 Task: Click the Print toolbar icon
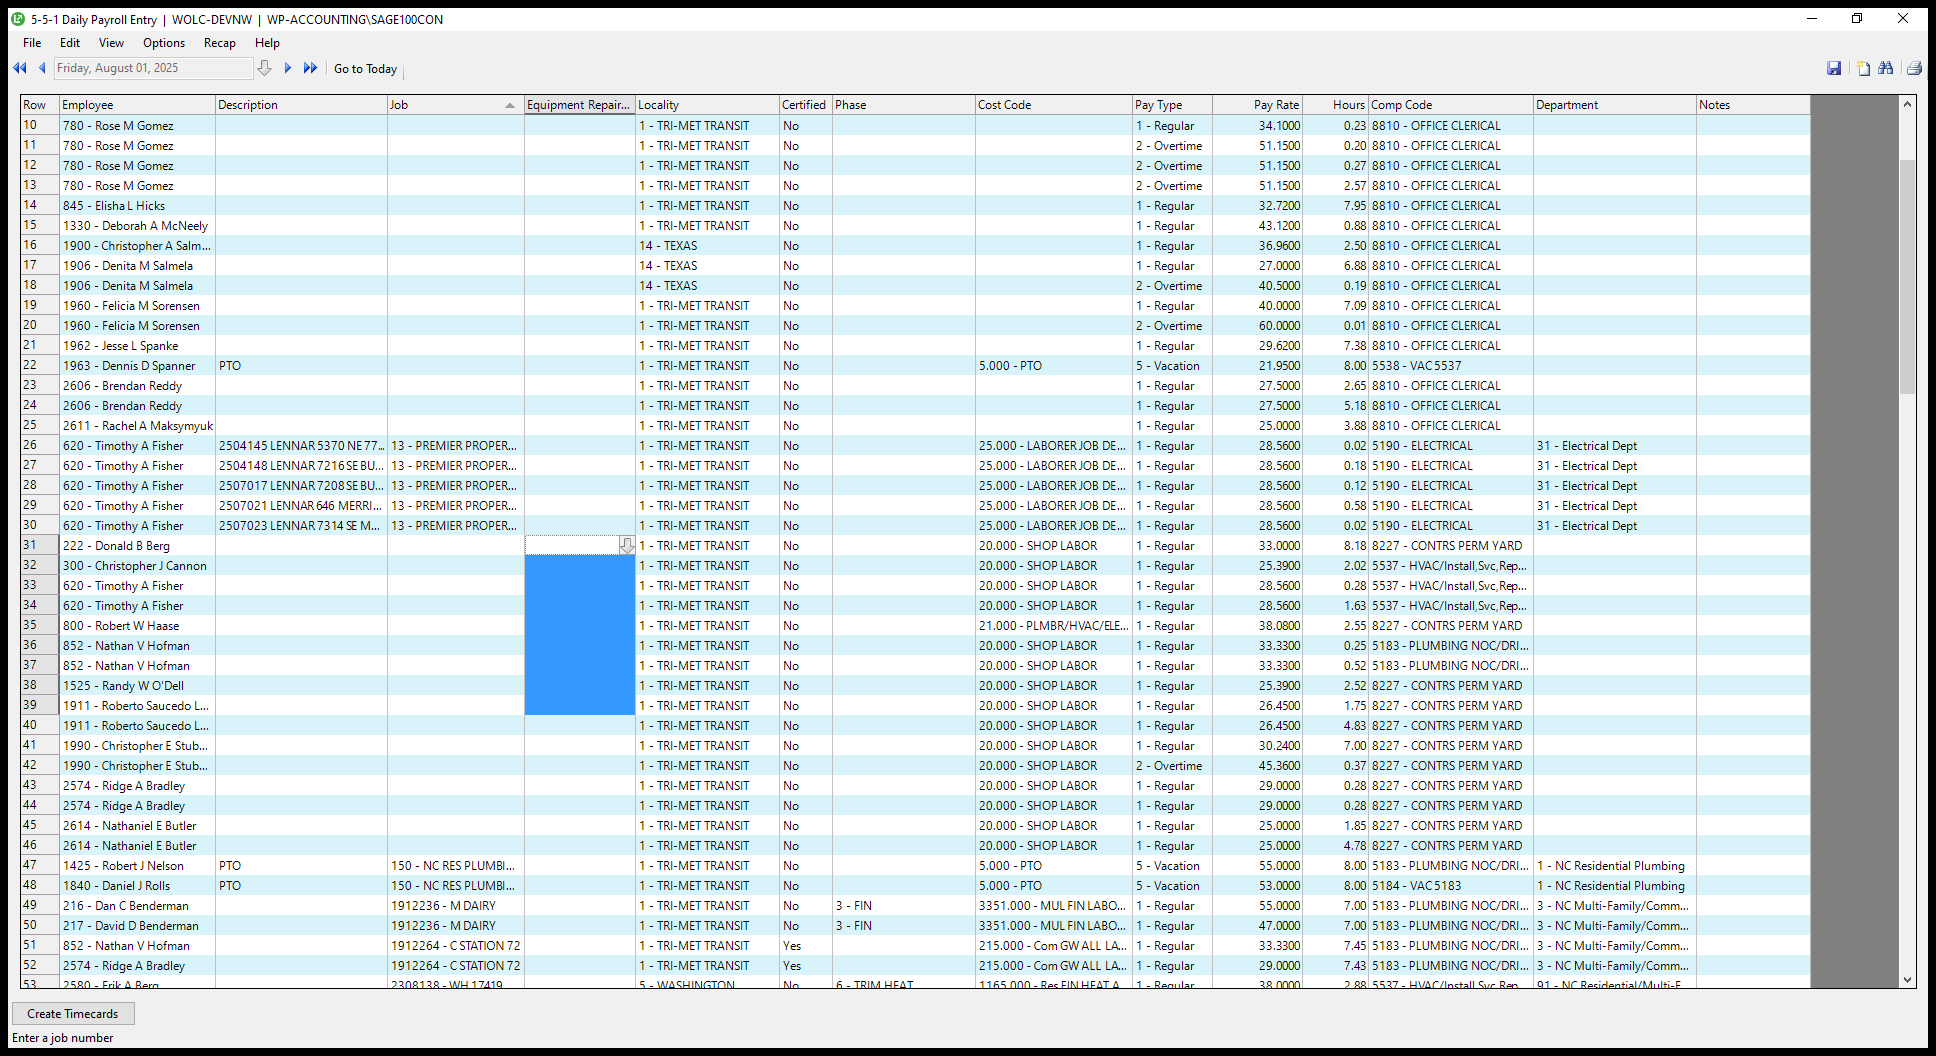pyautogui.click(x=1914, y=68)
